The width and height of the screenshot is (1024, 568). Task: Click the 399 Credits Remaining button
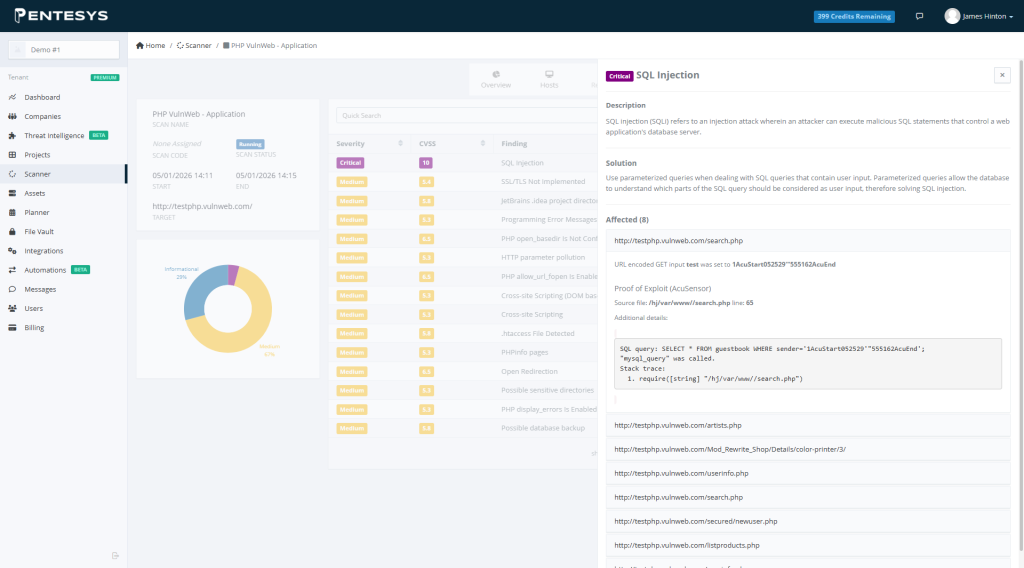point(853,17)
